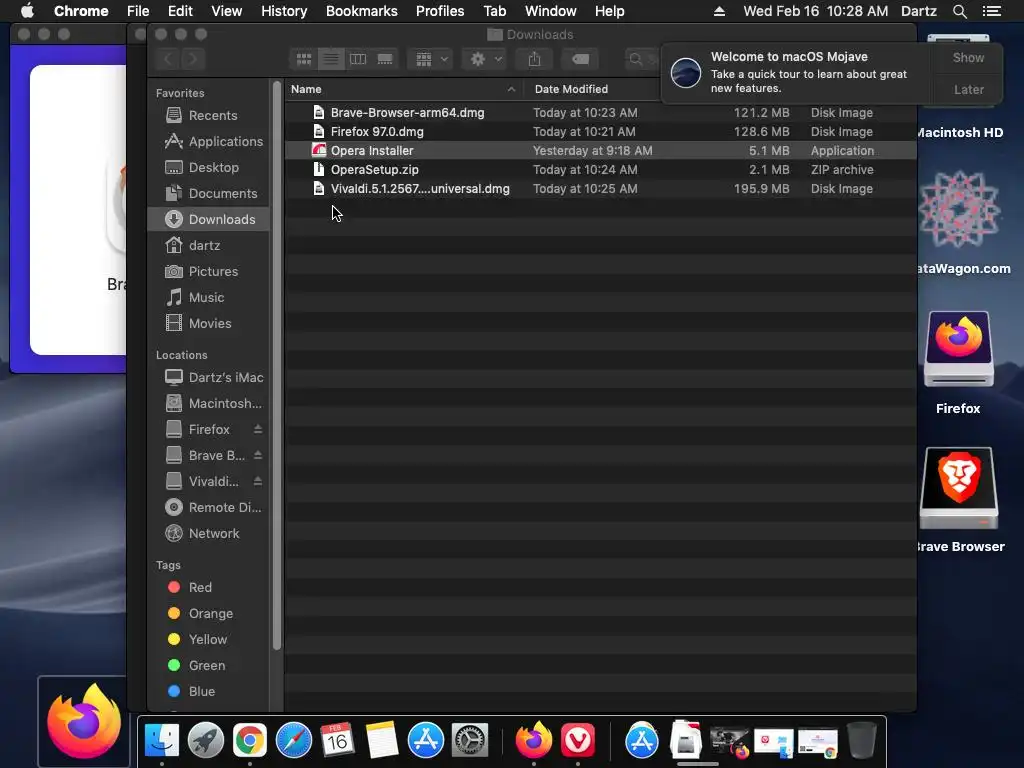
Task: Sort by Date Modified column
Action: [591, 89]
